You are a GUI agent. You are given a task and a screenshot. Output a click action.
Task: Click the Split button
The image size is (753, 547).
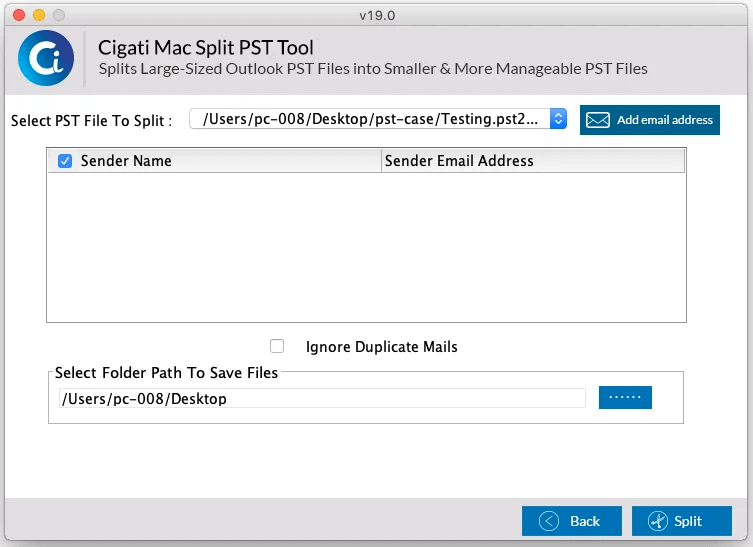(x=682, y=521)
